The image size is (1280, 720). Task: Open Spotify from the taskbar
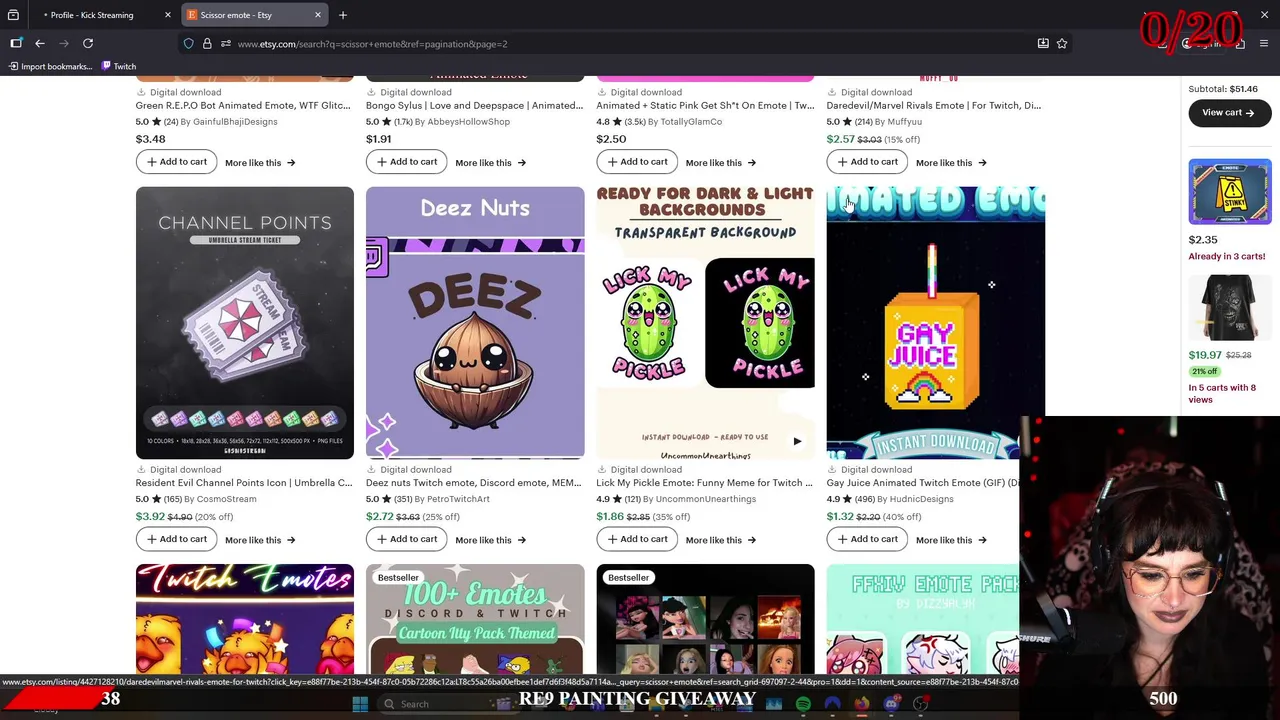[803, 704]
